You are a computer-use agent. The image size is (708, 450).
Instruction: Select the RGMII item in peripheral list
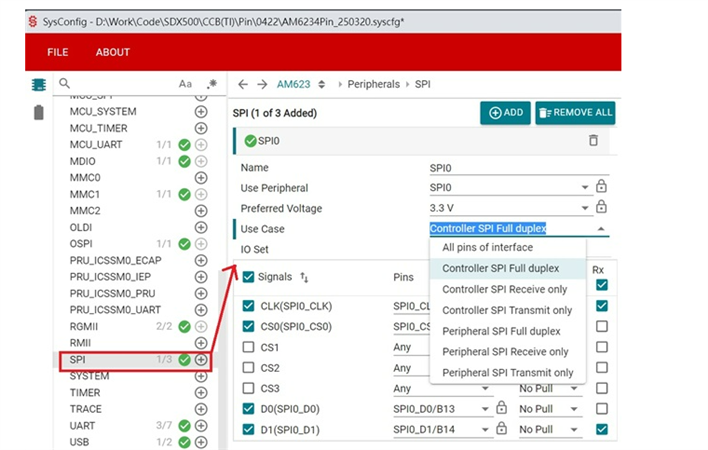tap(84, 326)
